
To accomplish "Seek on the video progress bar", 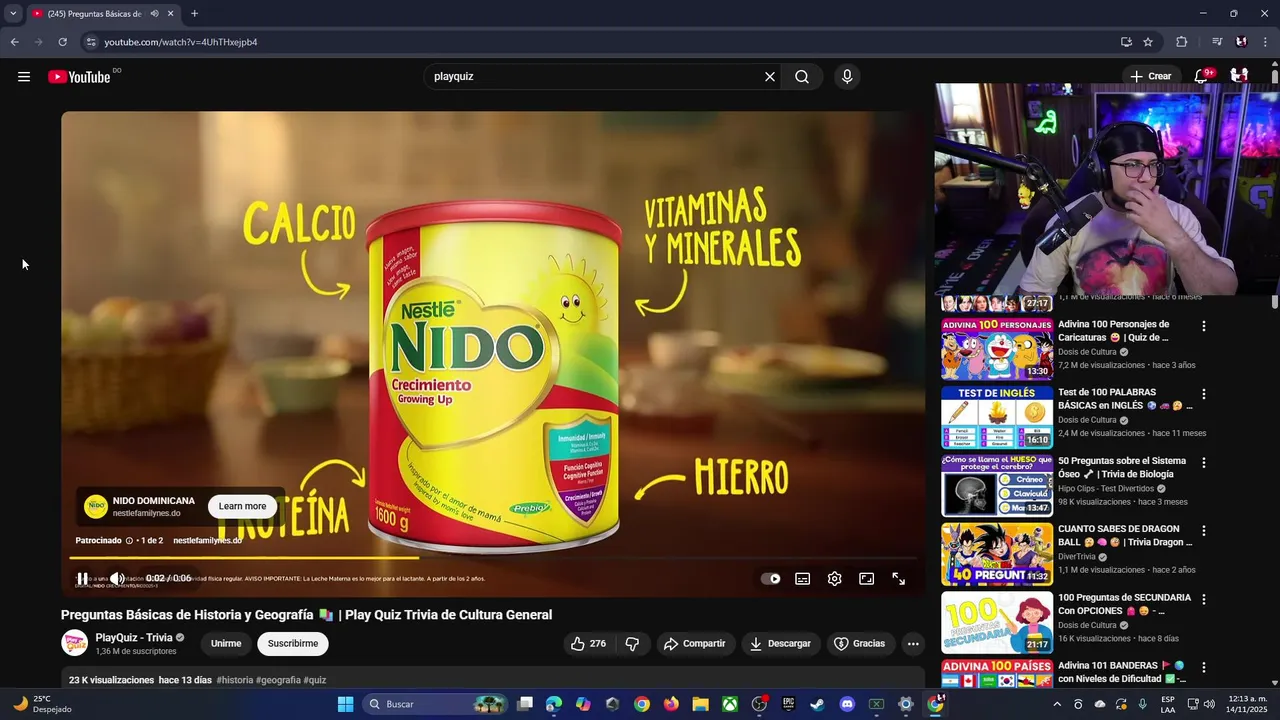I will click(x=493, y=557).
